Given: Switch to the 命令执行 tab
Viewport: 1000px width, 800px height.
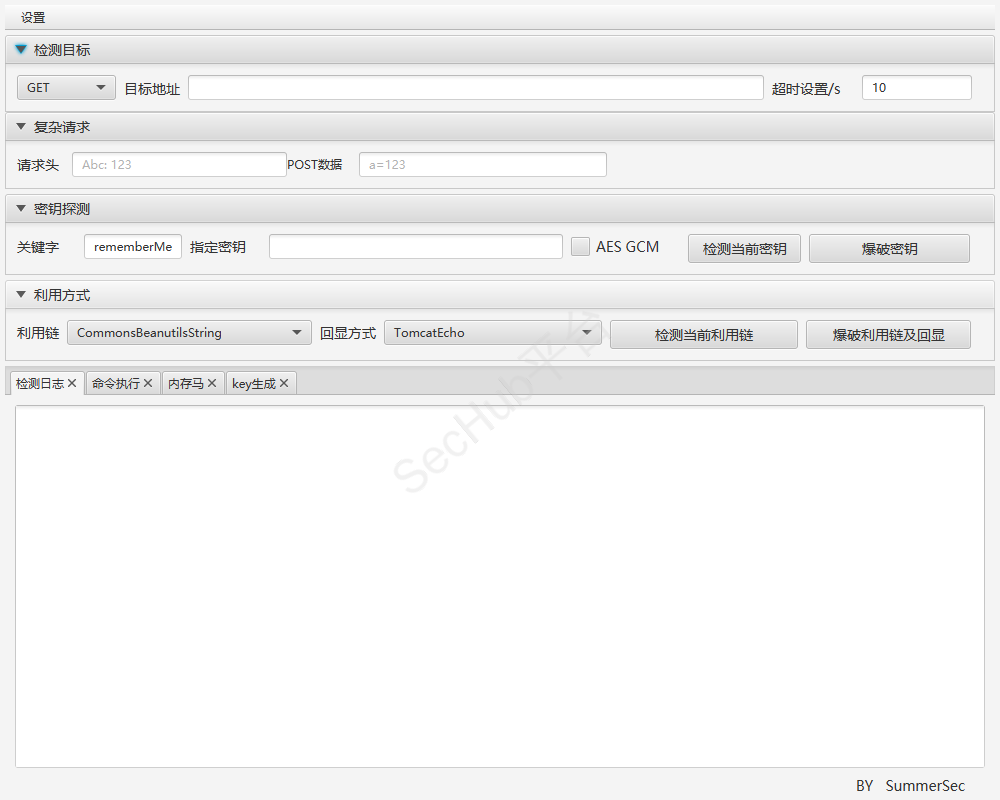Looking at the screenshot, I should [115, 384].
